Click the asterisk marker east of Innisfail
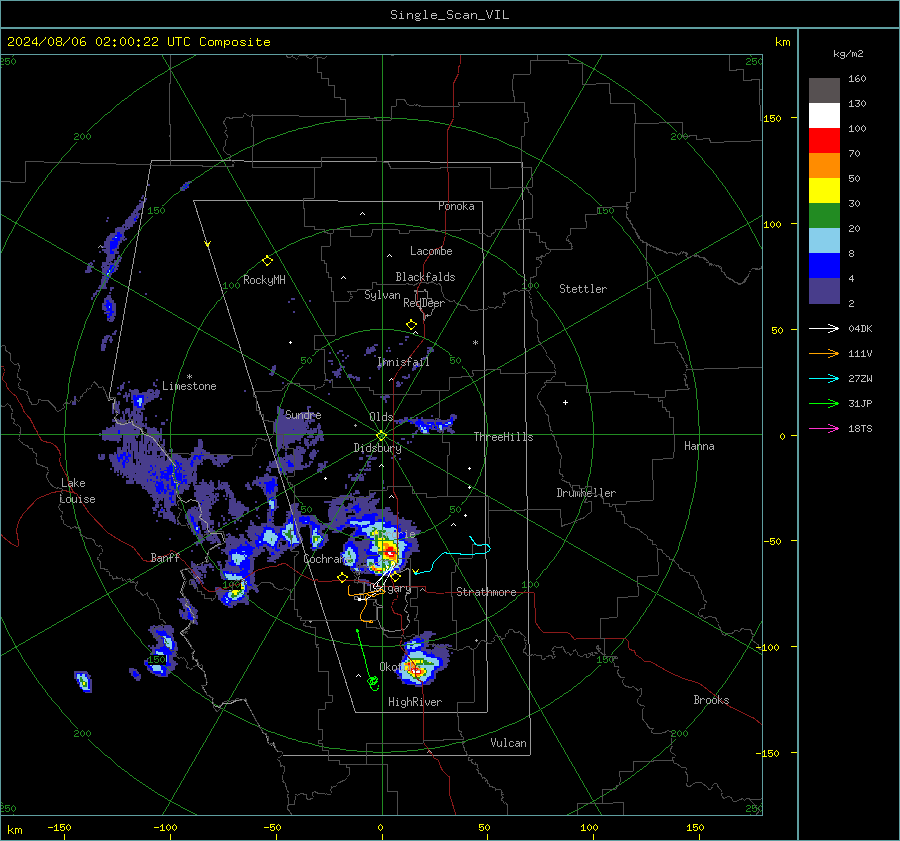This screenshot has height=841, width=900. tap(475, 343)
